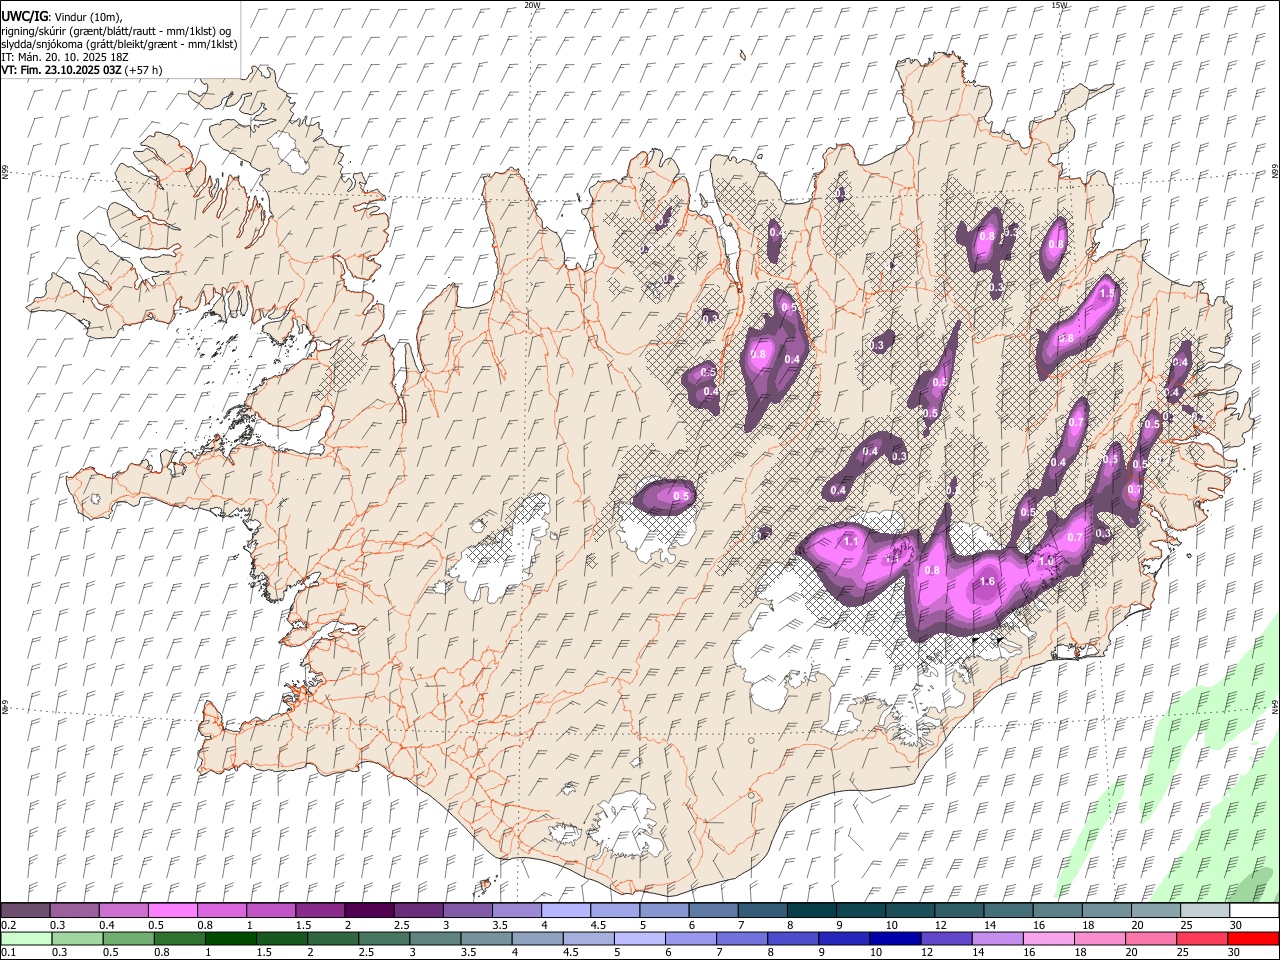Image resolution: width=1280 pixels, height=960 pixels.
Task: Click the 20W longitude label
Action: [532, 5]
